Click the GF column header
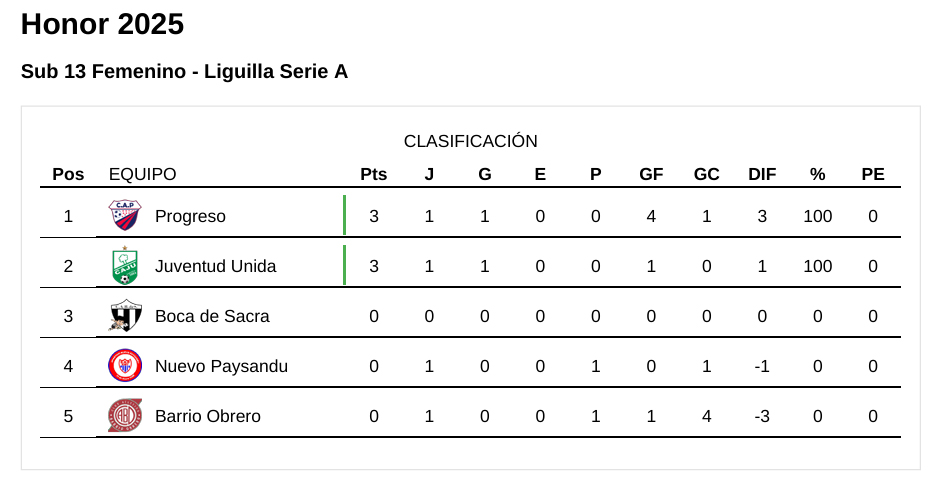Screen dimensions: 947x492 [651, 174]
